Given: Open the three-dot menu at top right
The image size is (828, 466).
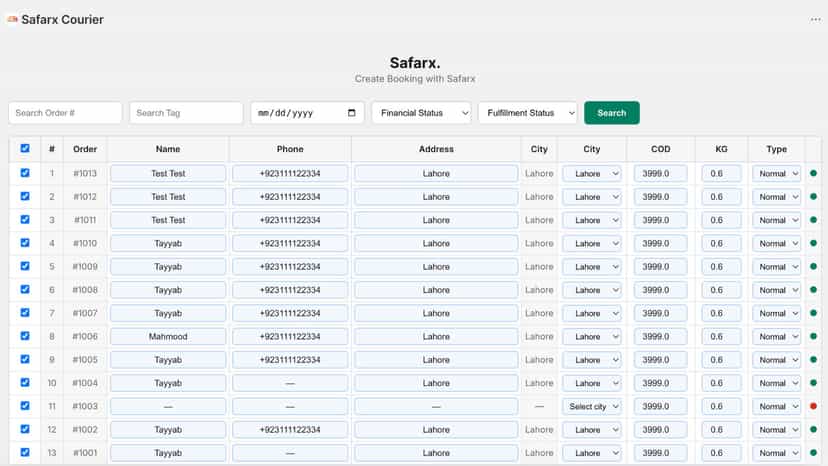Looking at the screenshot, I should click(815, 20).
